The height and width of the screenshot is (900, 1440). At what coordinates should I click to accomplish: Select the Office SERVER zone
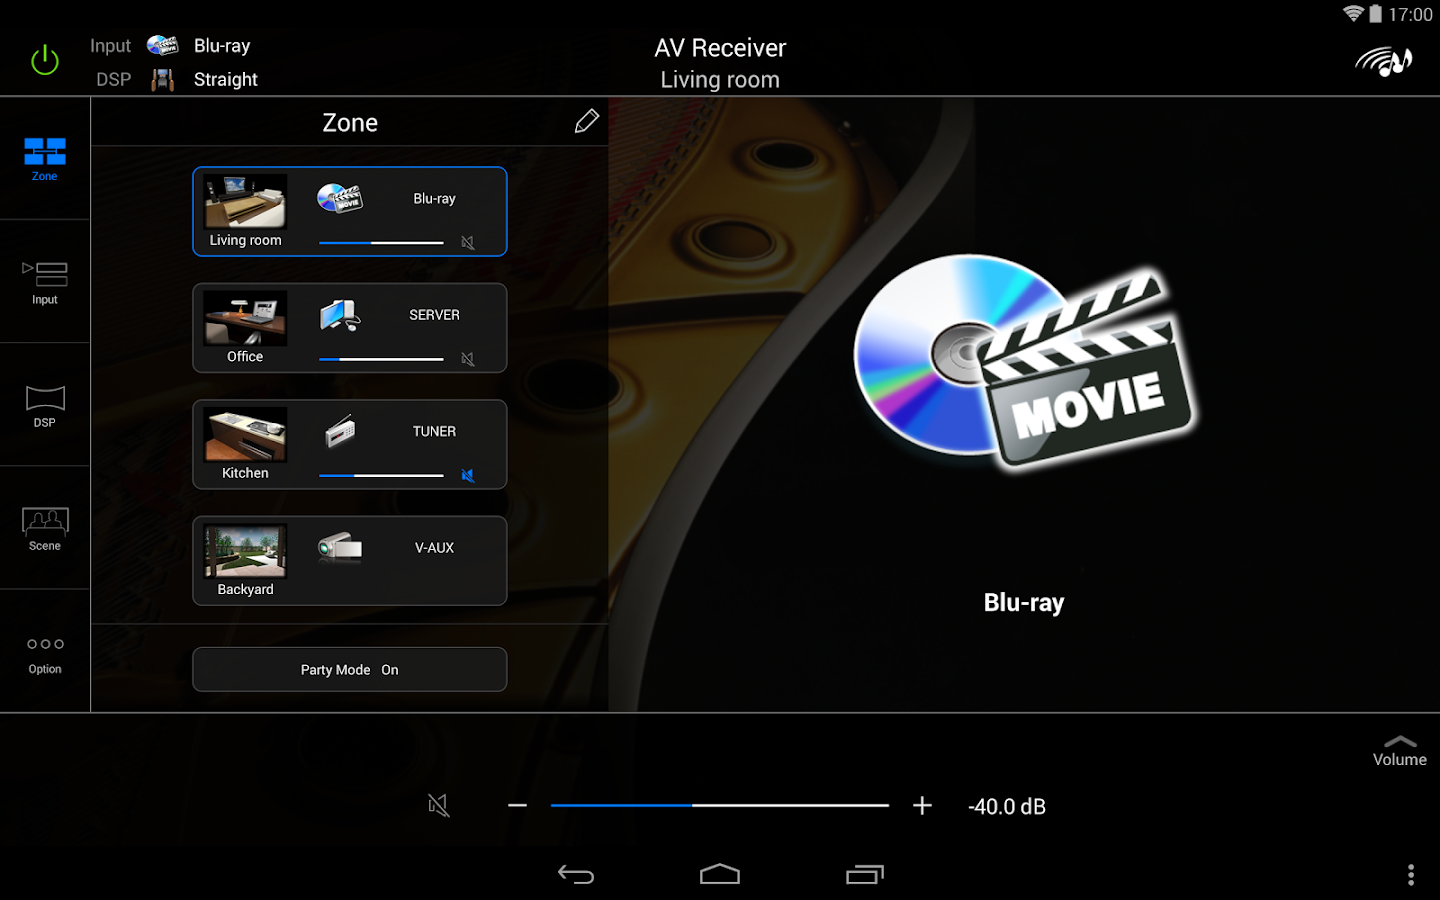coord(349,328)
